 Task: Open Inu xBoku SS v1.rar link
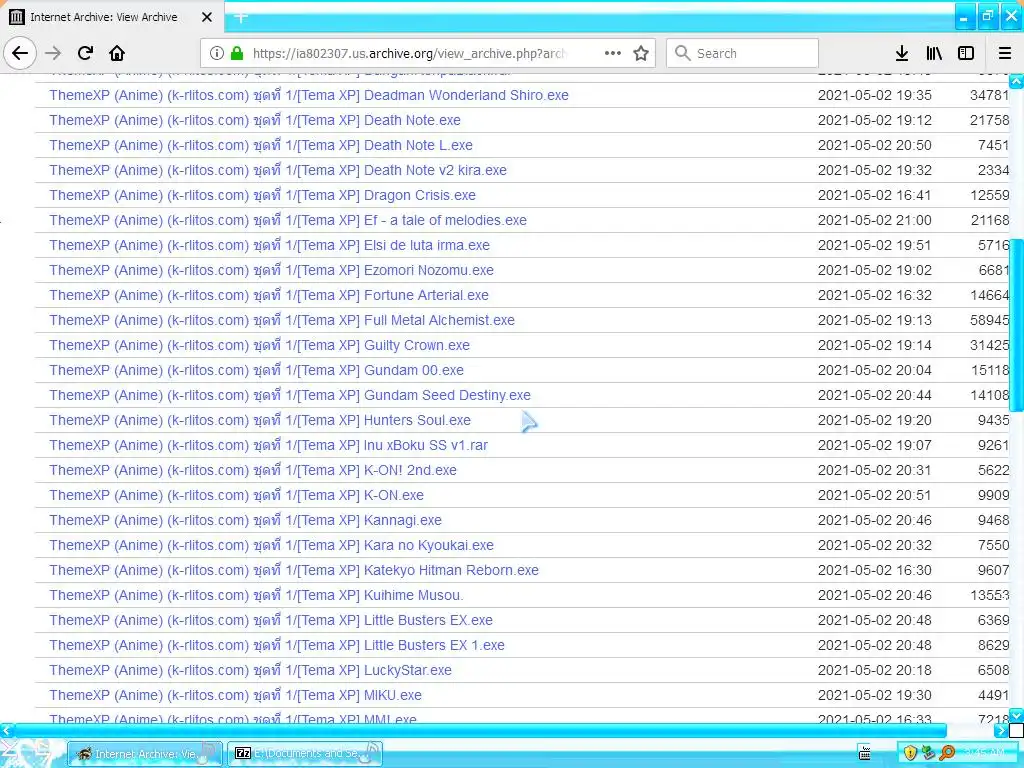[x=268, y=445]
